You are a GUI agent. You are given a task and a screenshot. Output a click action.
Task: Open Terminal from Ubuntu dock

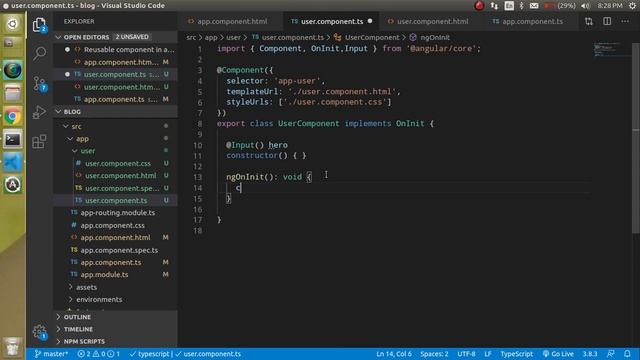pyautogui.click(x=12, y=140)
